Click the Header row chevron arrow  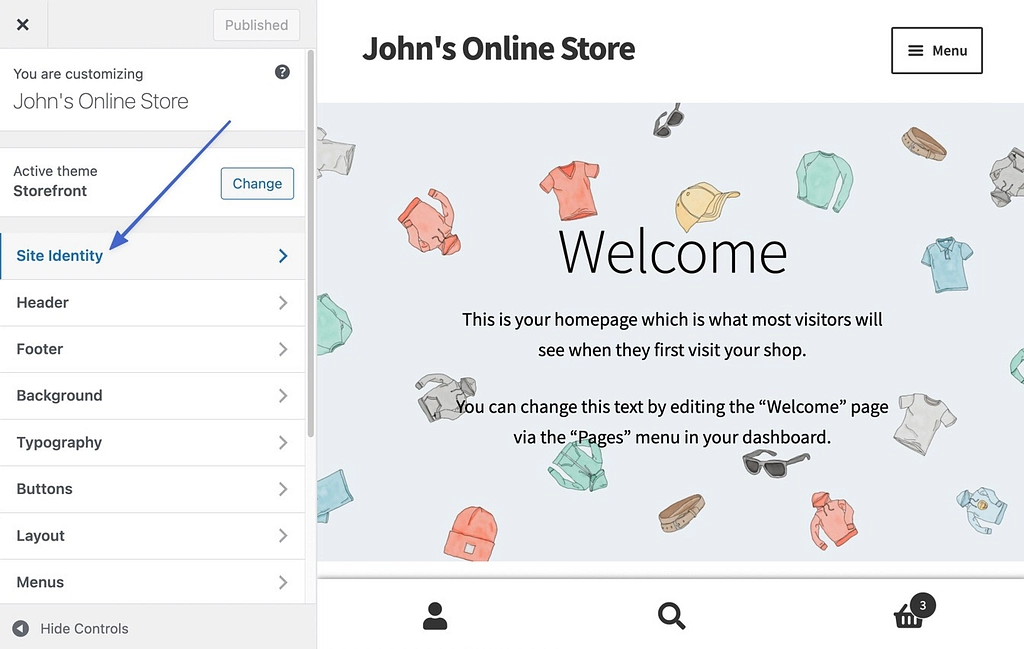(283, 303)
